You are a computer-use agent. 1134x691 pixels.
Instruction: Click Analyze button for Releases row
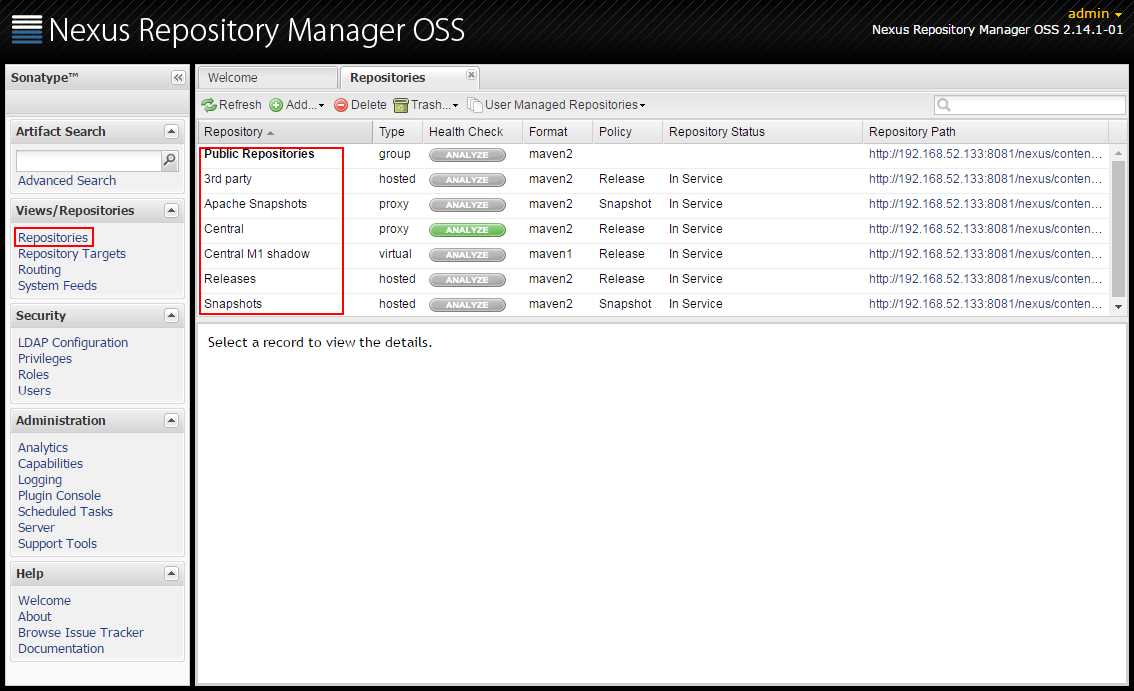(x=467, y=280)
